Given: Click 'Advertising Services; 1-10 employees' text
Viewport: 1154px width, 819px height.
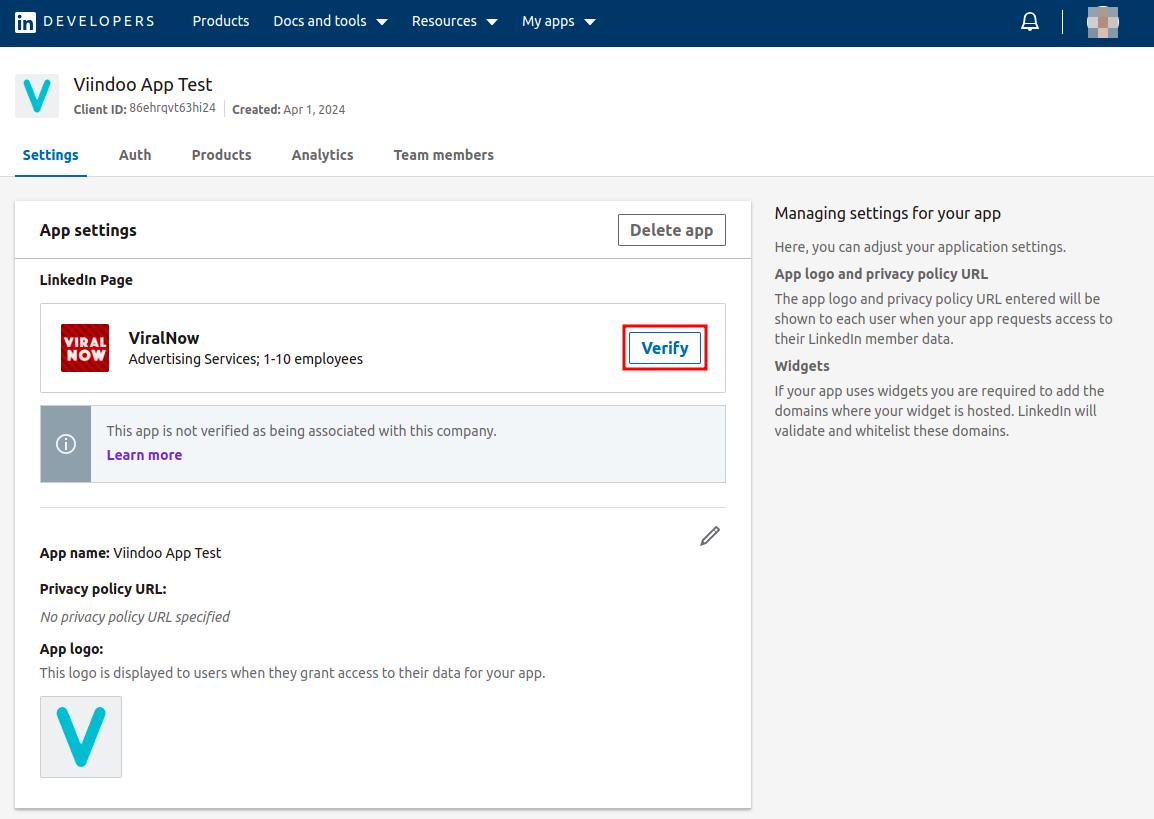Looking at the screenshot, I should [x=246, y=359].
